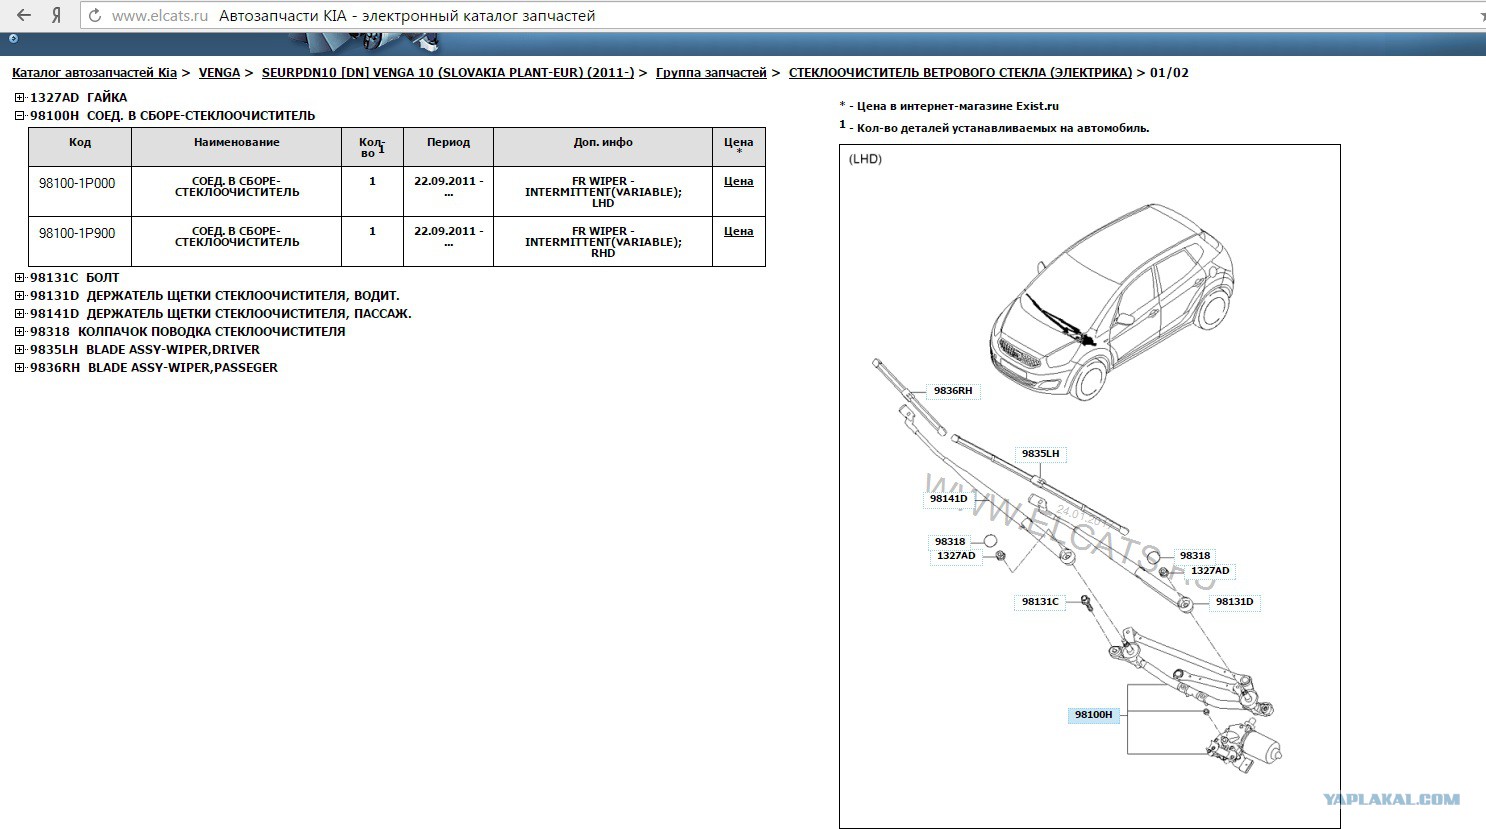Open the 'Группа запчастей' breadcrumb link
The height and width of the screenshot is (829, 1486).
click(x=711, y=73)
